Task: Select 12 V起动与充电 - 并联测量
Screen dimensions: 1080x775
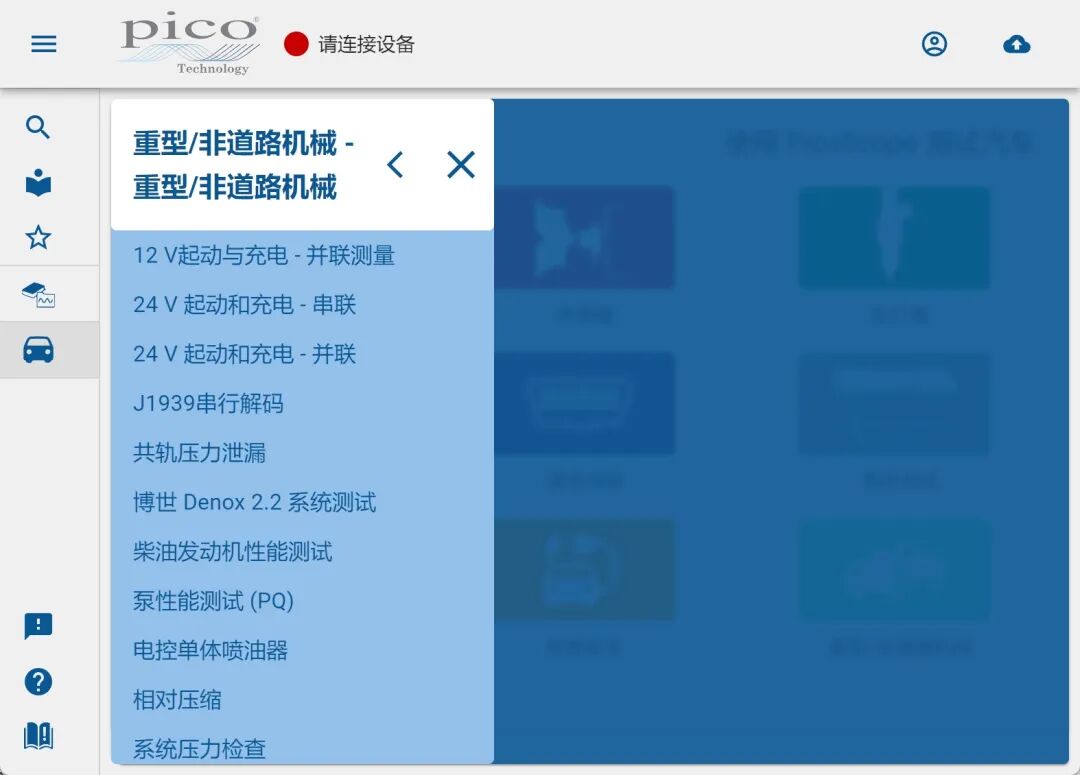Action: 264,256
